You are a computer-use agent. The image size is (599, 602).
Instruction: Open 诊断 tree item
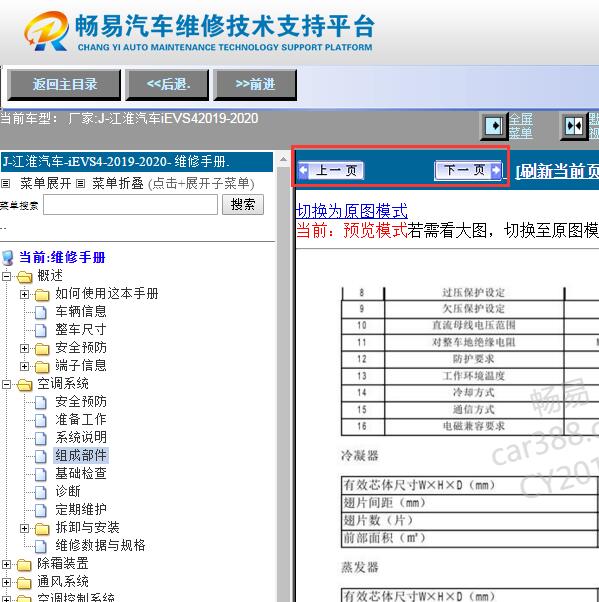(x=68, y=491)
